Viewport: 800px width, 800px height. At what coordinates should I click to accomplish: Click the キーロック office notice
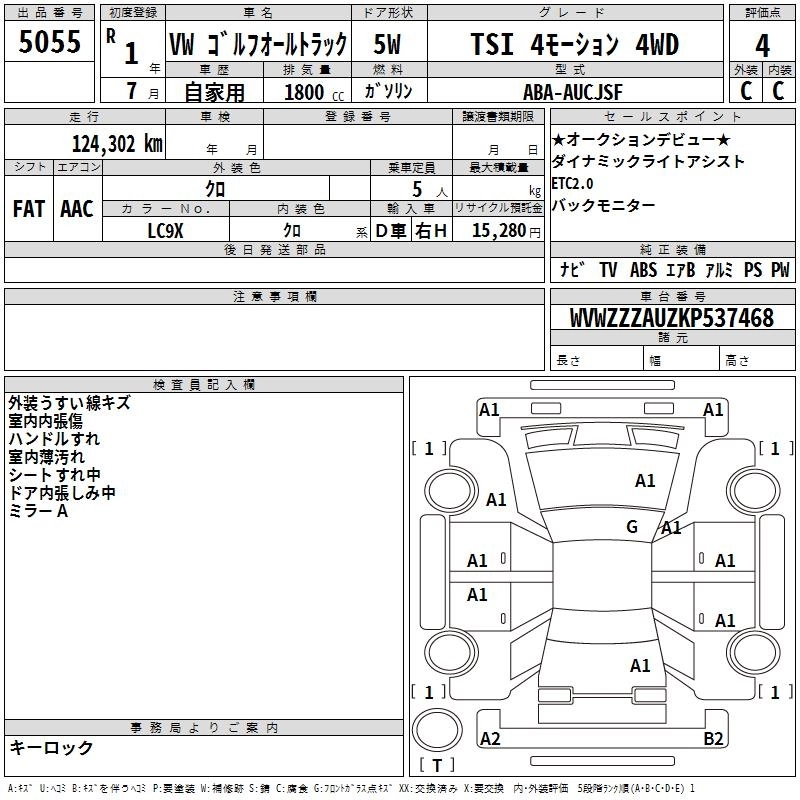[x=52, y=748]
